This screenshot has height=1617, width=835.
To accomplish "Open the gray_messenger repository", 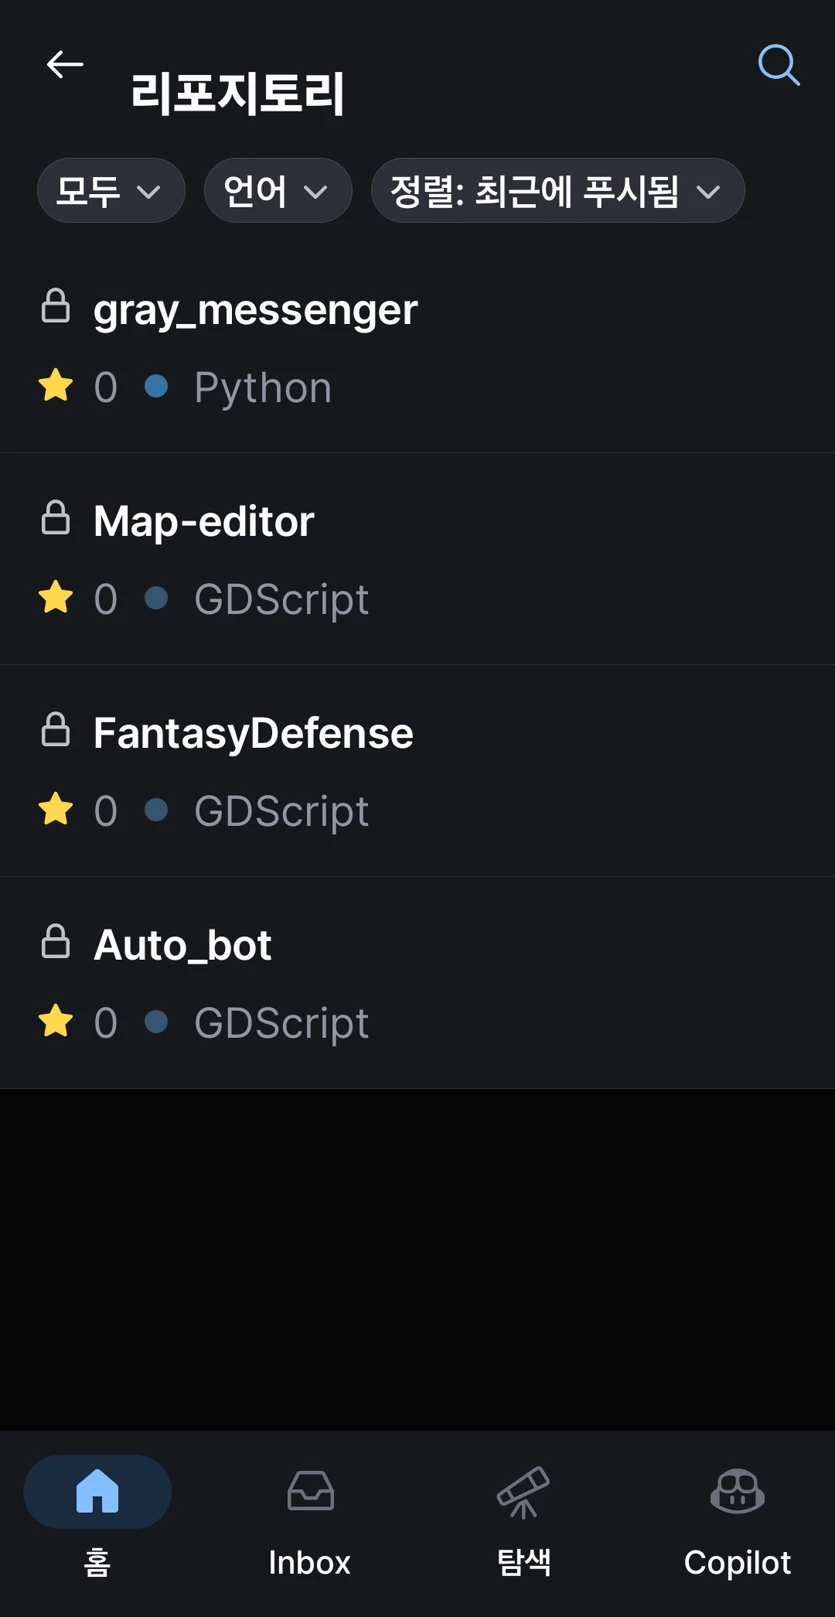I will point(417,347).
